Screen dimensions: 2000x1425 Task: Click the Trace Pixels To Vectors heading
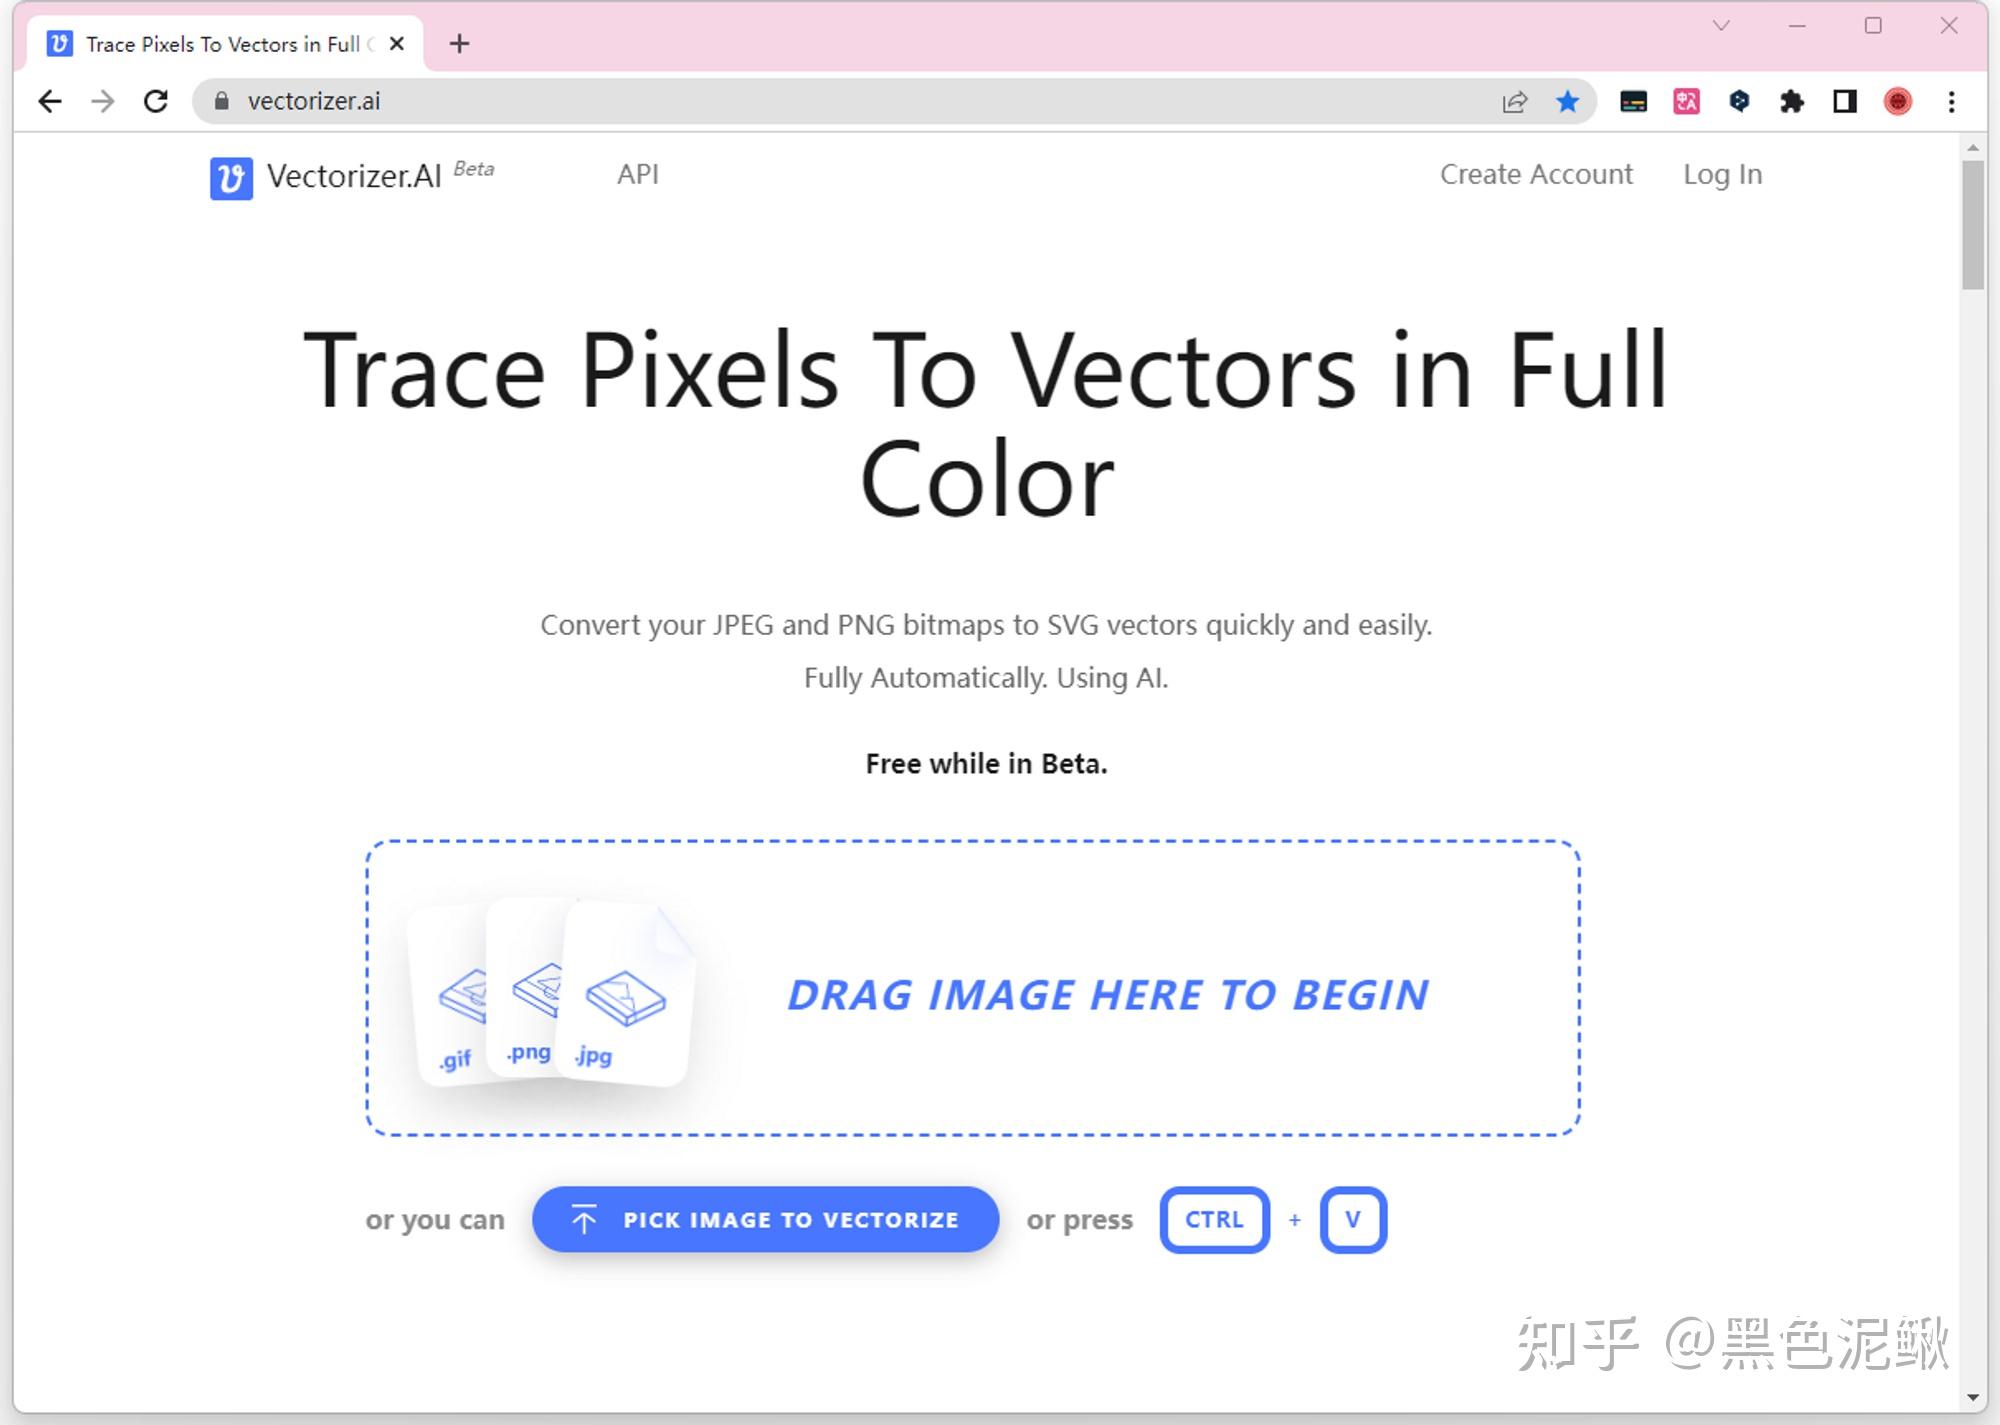(x=986, y=425)
